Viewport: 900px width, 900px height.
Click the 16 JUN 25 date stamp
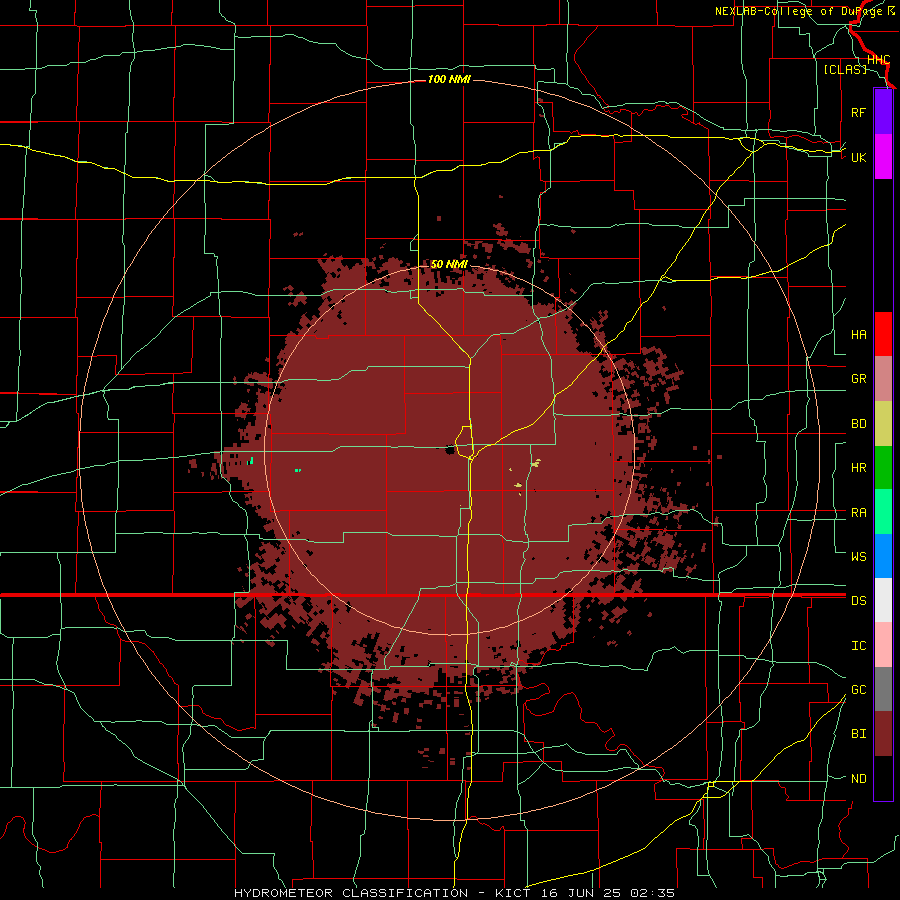click(x=583, y=893)
